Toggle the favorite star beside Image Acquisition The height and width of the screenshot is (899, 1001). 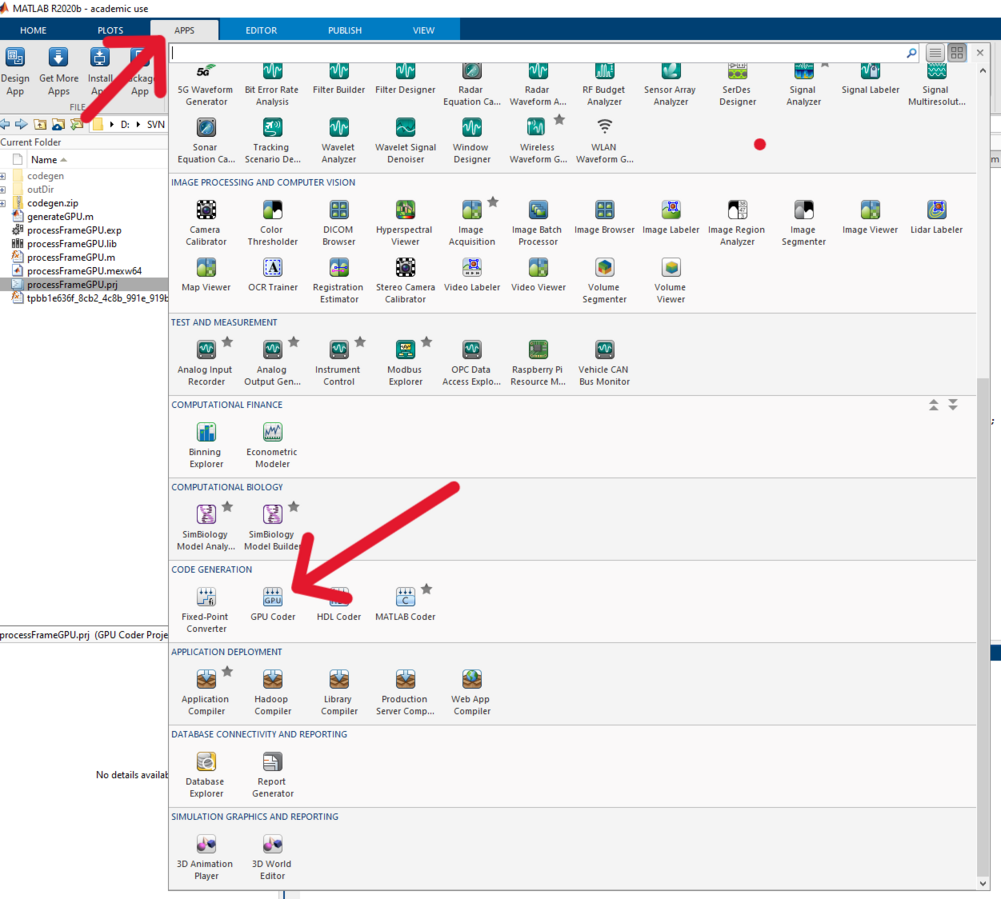[x=493, y=202]
